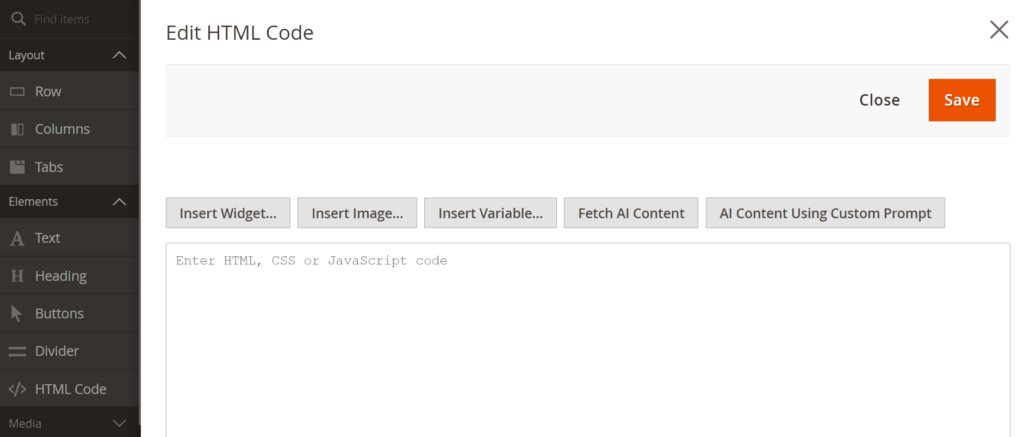Click Fetch AI Content button
Screen dimensions: 1024x437
[x=631, y=213]
